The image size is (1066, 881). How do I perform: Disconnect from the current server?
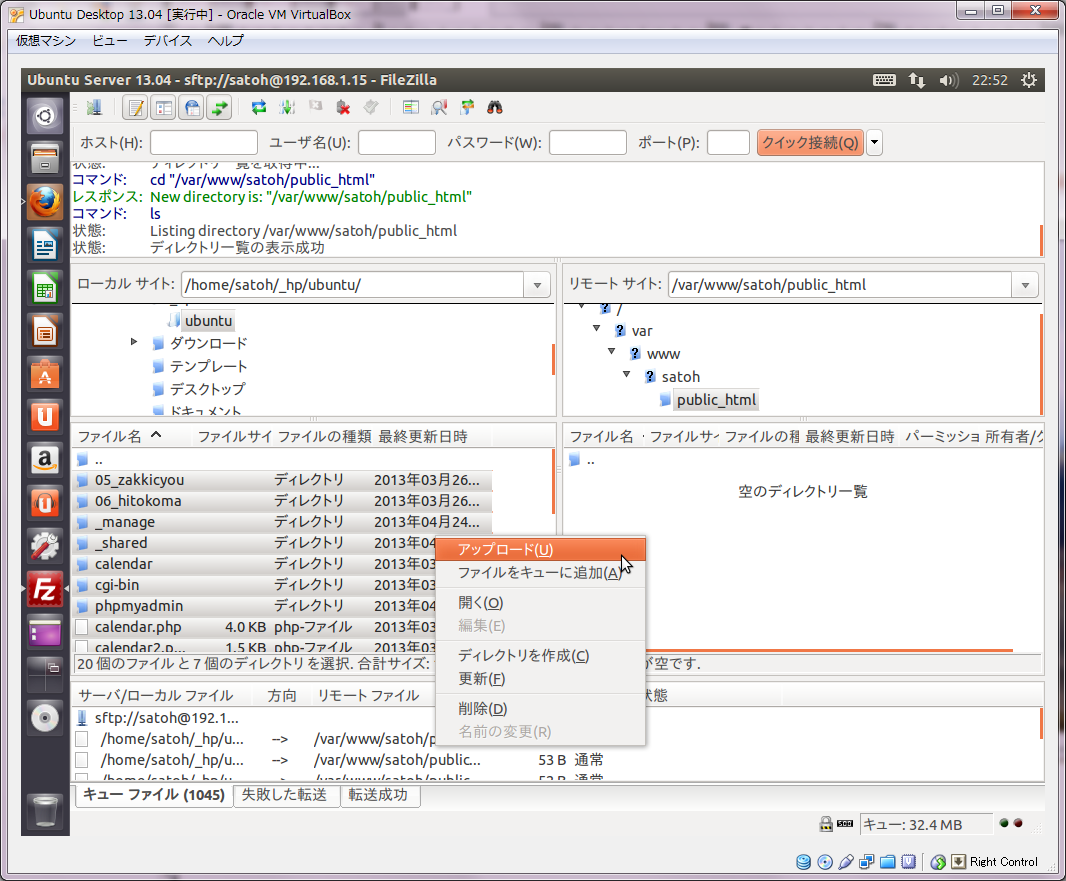click(343, 107)
